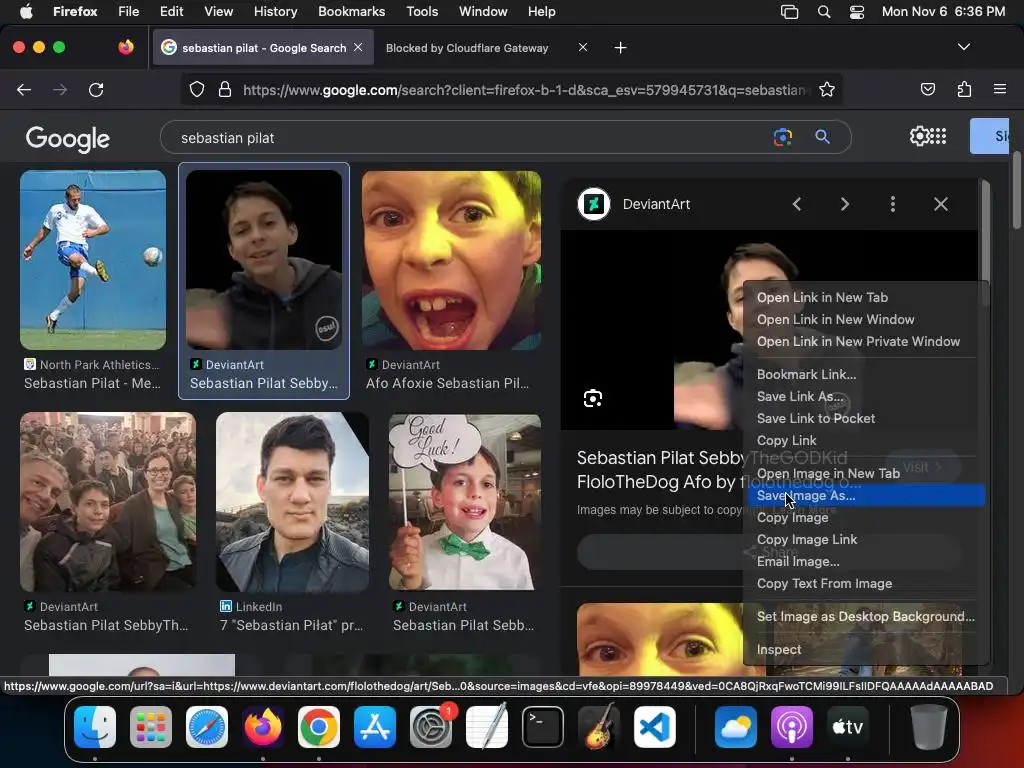Click the search magnifier button in Google

[x=822, y=137]
